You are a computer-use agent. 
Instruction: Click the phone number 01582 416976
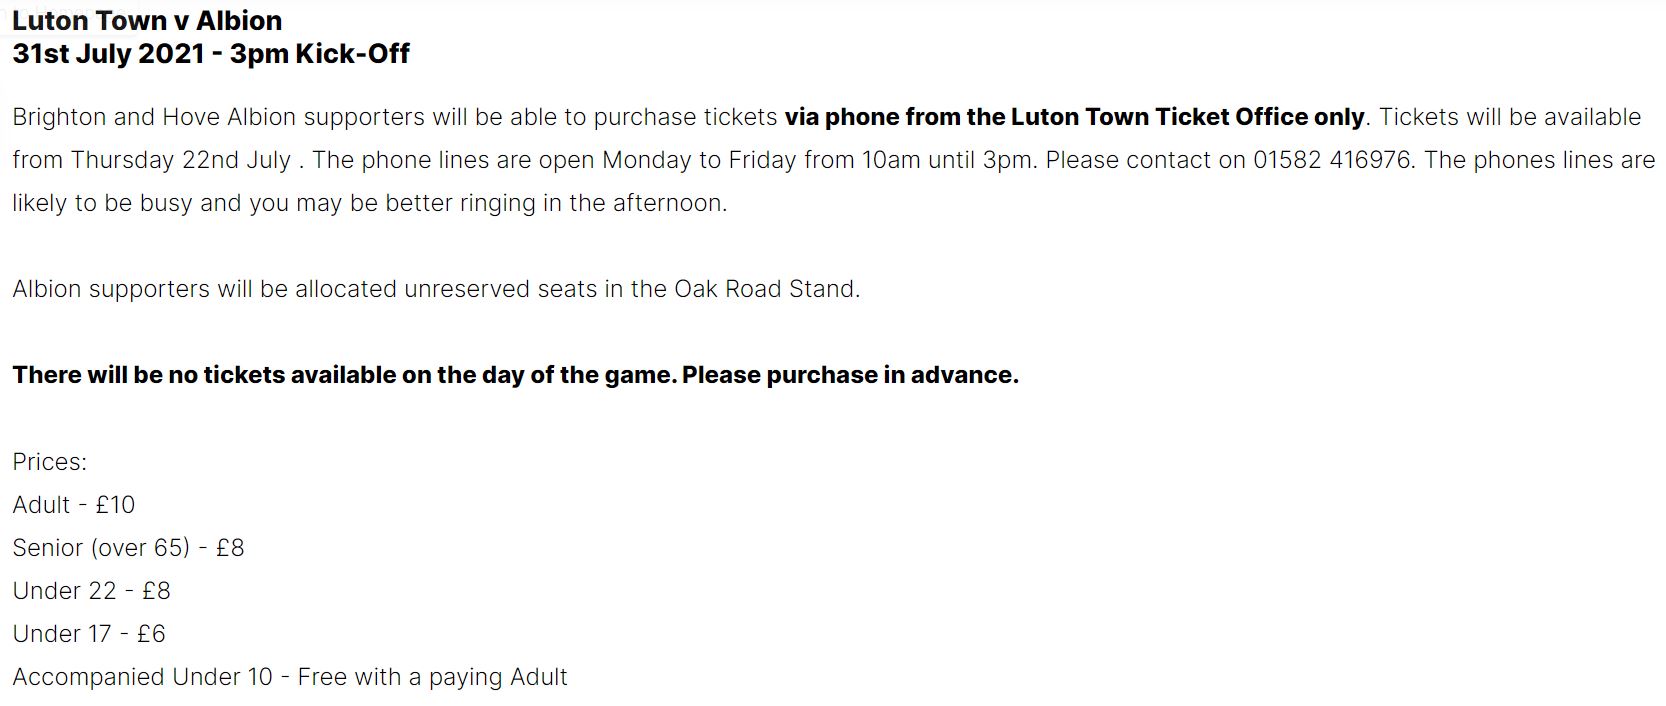pos(1332,160)
